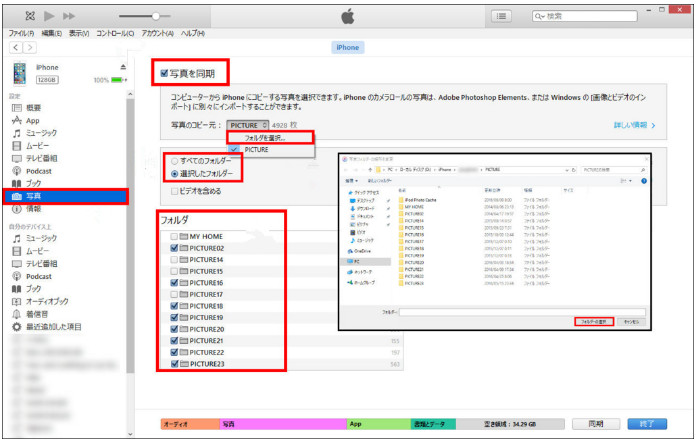Open App in settings sidebar
Viewport: 697px width, 442px height.
pos(32,121)
